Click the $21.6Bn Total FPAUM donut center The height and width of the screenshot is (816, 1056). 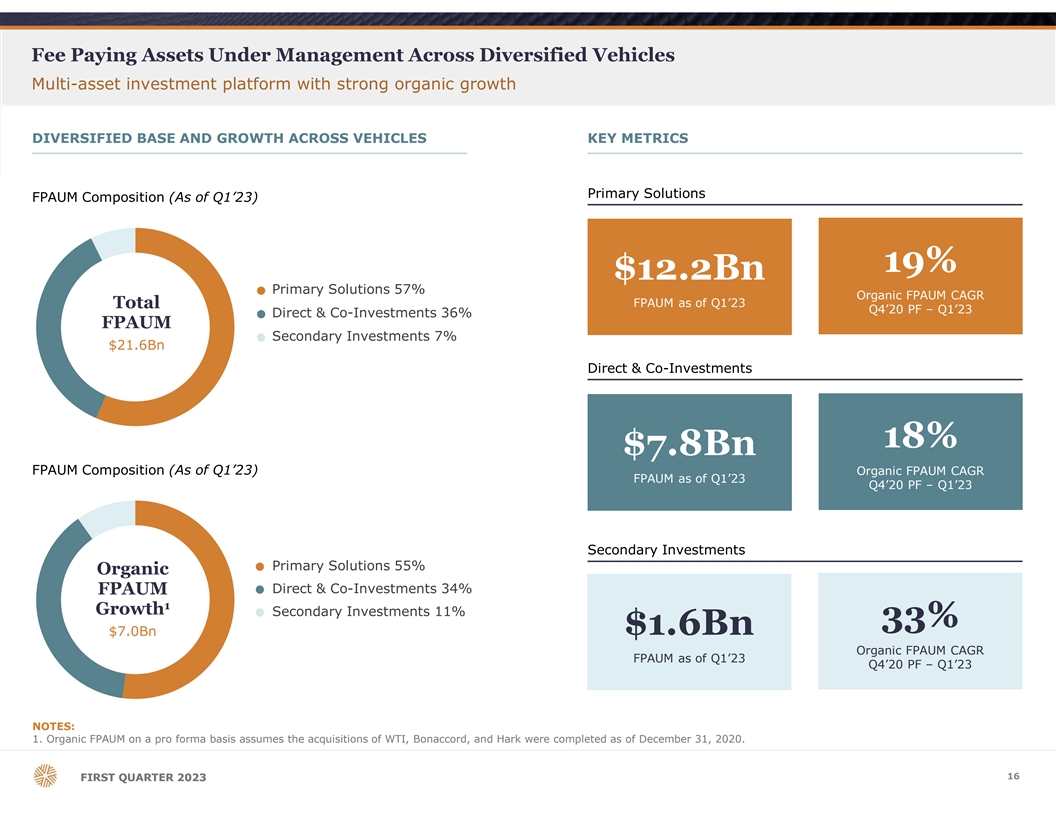[x=136, y=346]
